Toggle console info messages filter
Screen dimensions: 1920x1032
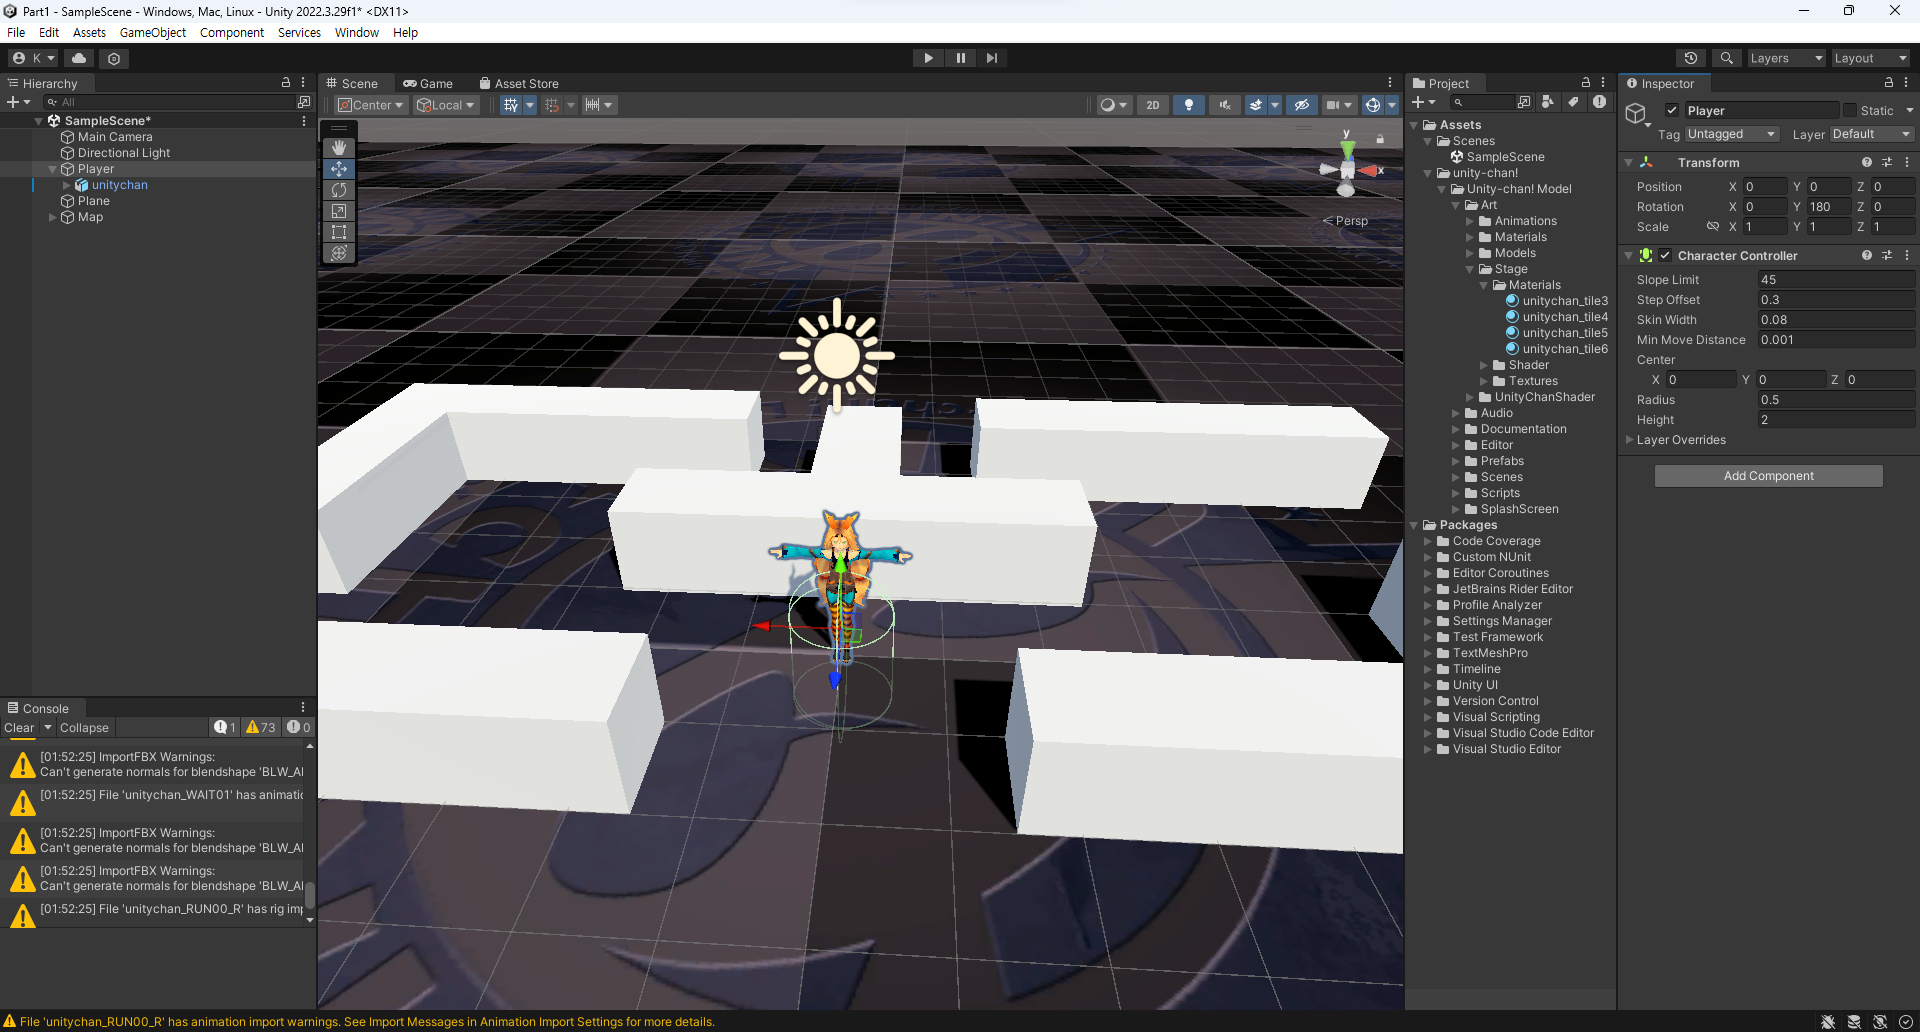pos(225,727)
